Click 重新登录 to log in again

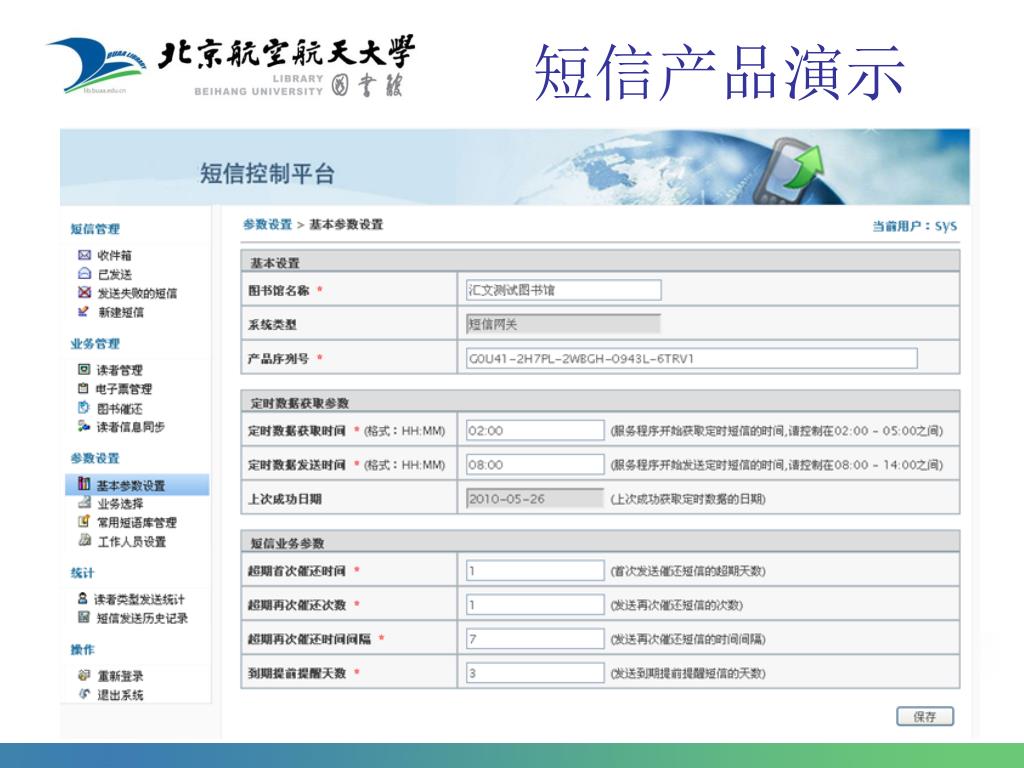(x=120, y=676)
